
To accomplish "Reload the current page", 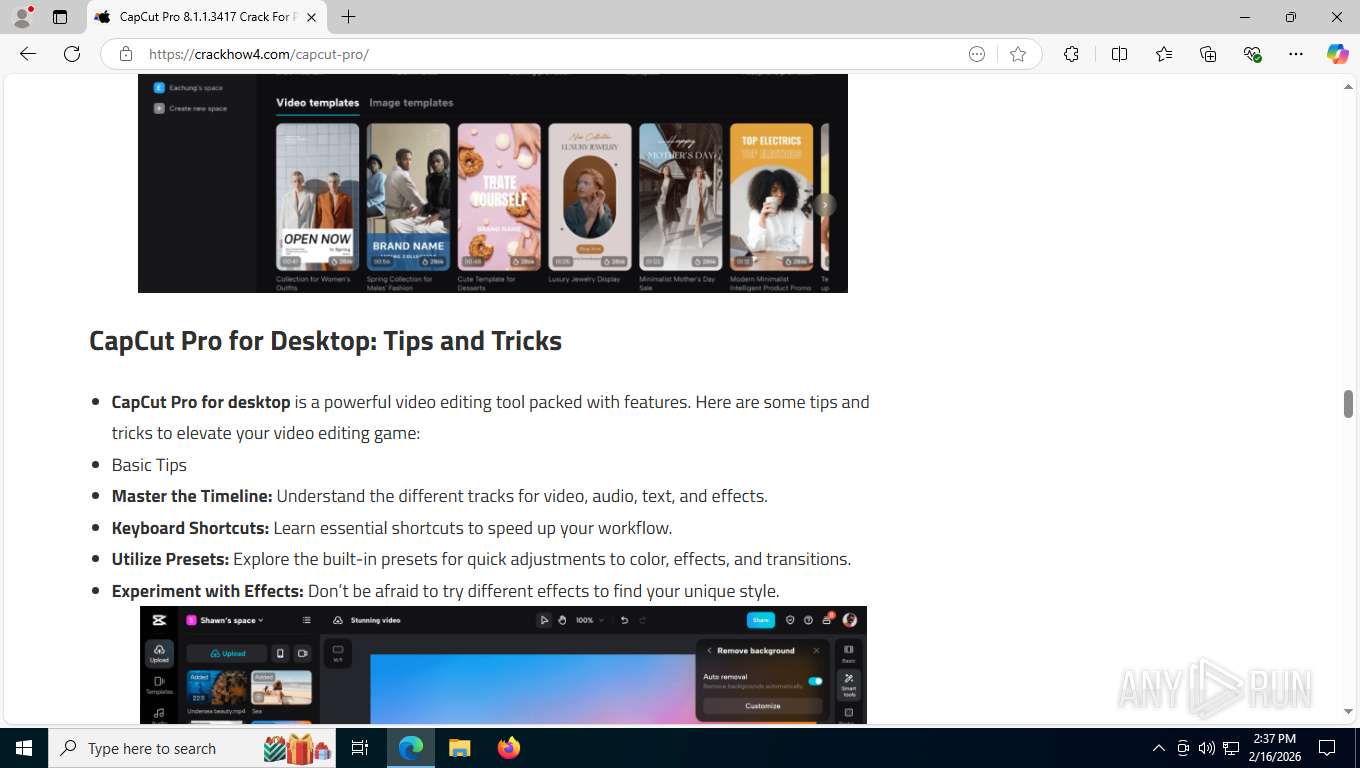I will tap(72, 54).
